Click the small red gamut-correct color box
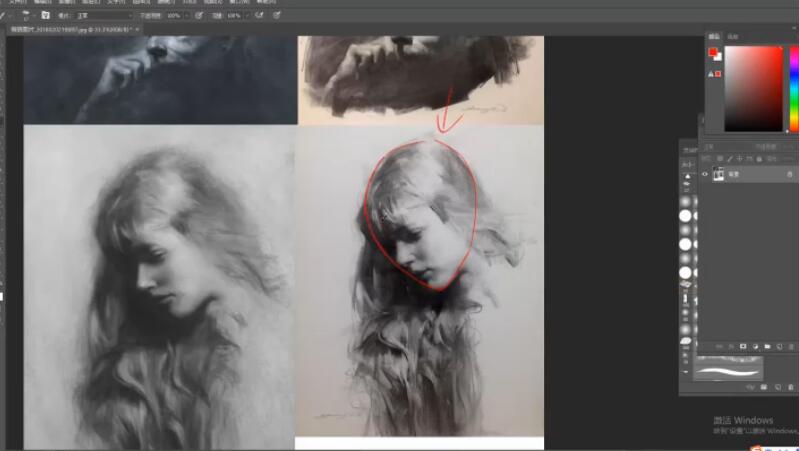 pyautogui.click(x=718, y=74)
